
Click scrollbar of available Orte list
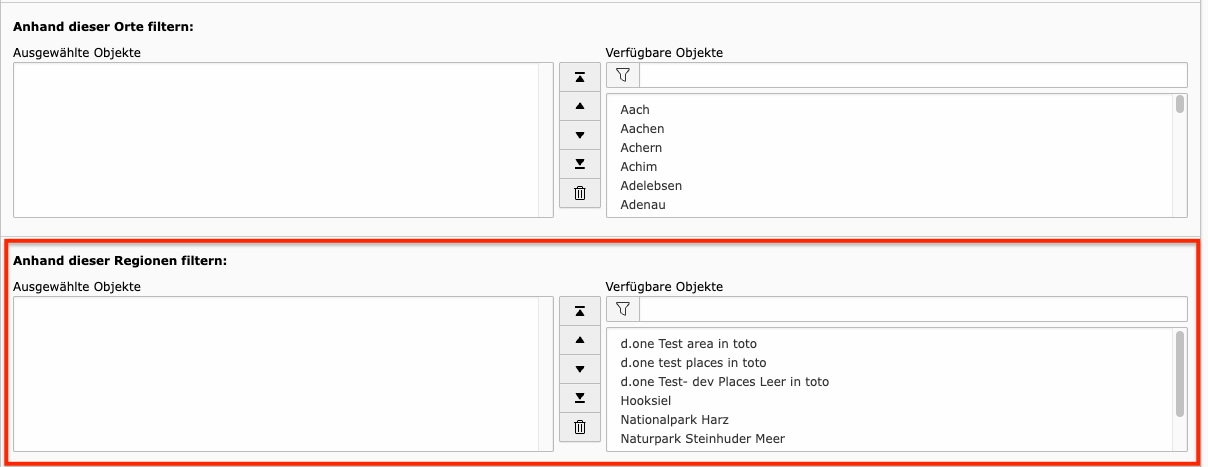(1180, 105)
